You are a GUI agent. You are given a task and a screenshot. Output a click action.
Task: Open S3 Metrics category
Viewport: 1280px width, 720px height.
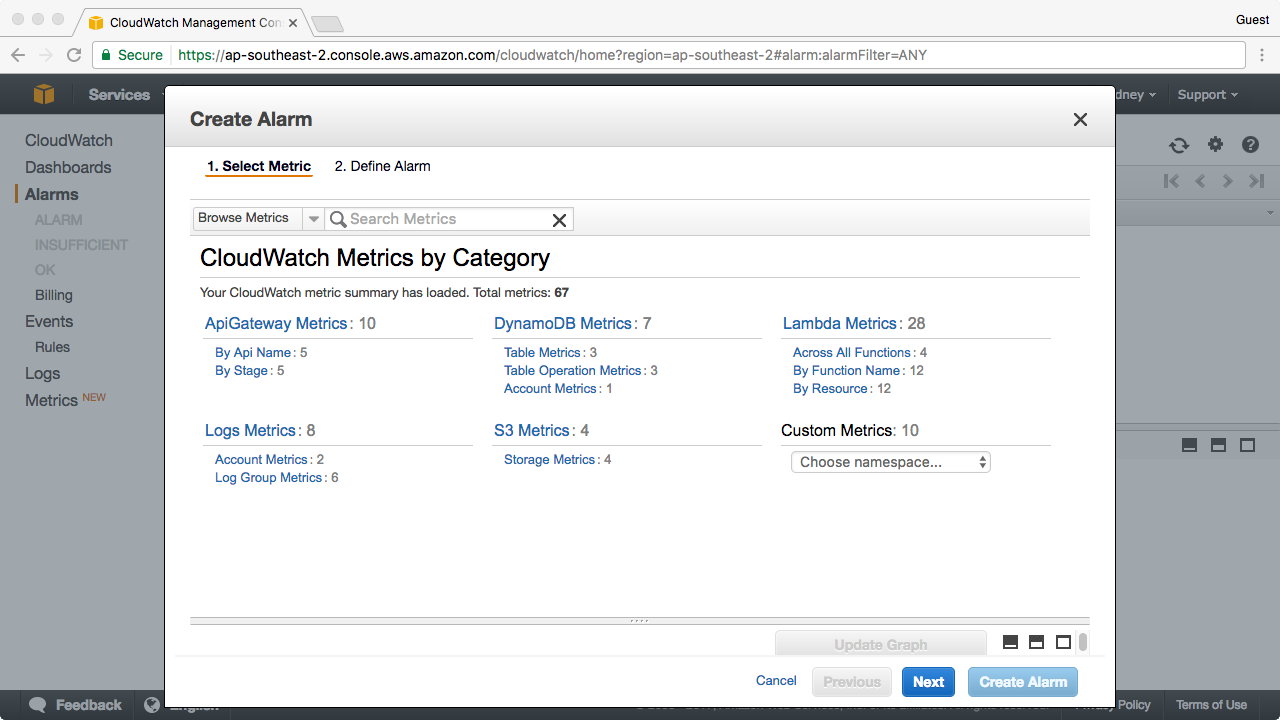click(x=532, y=430)
